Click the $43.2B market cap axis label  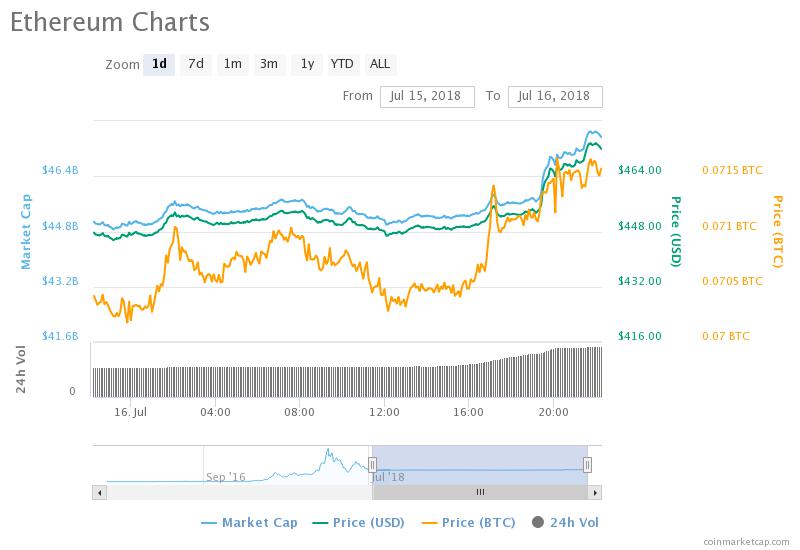[x=60, y=281]
